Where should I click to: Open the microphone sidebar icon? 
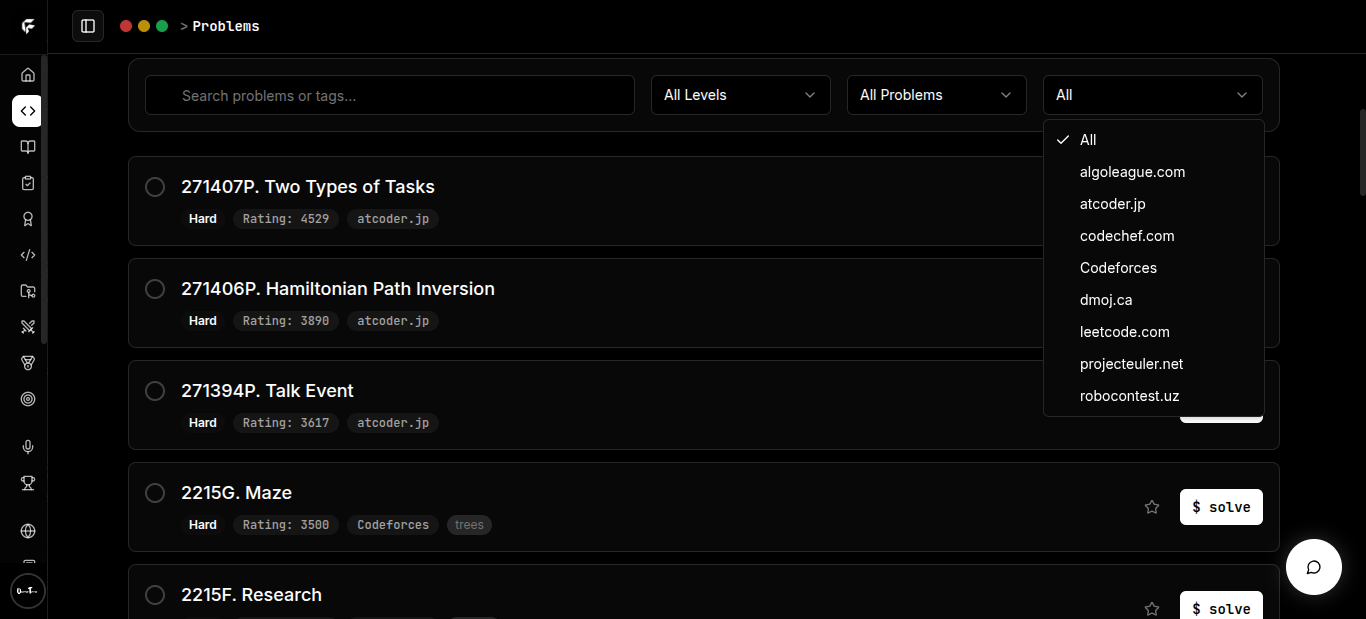click(28, 447)
